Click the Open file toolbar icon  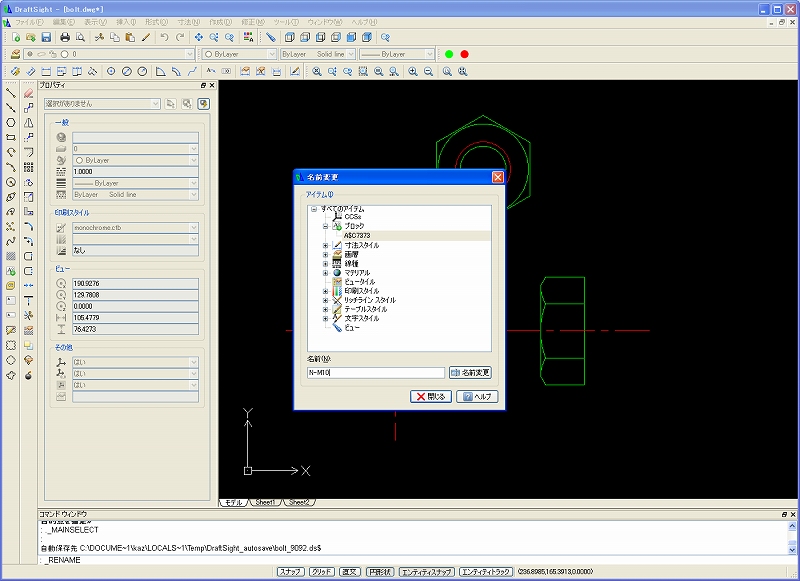pos(31,37)
